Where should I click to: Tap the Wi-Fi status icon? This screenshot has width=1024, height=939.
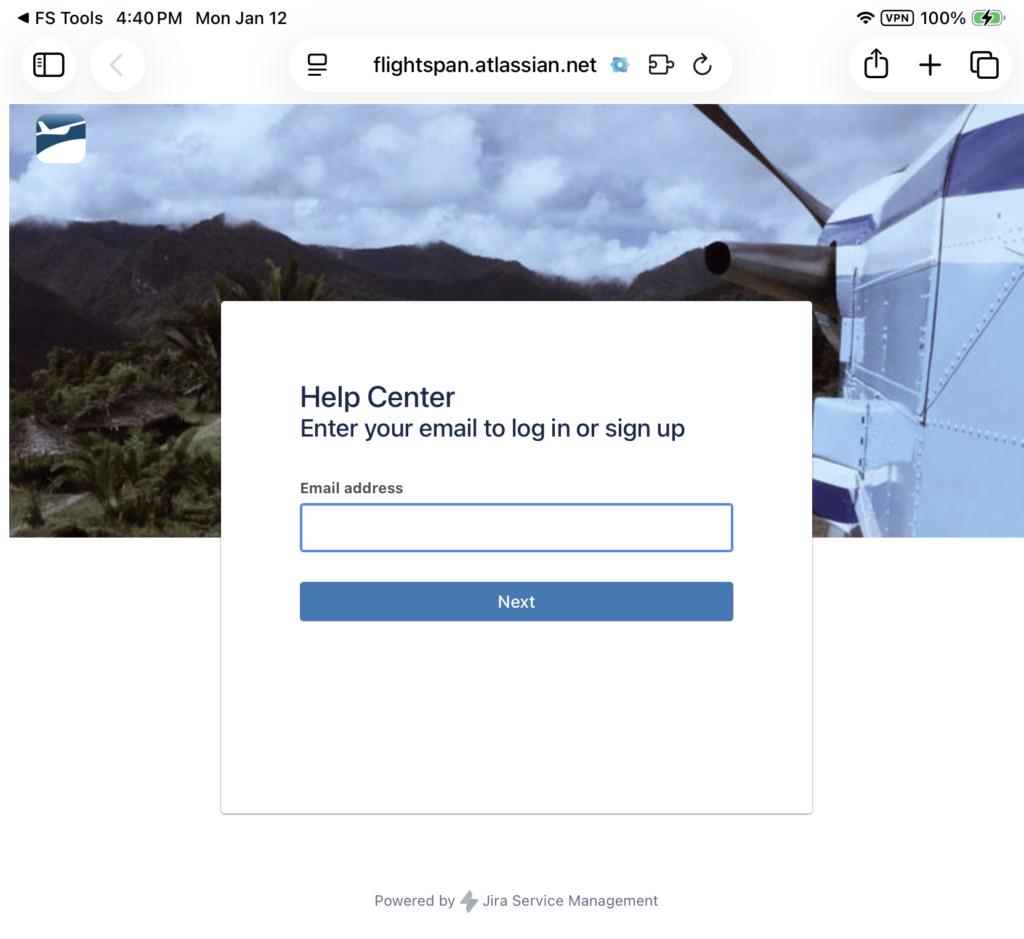pyautogui.click(x=865, y=18)
